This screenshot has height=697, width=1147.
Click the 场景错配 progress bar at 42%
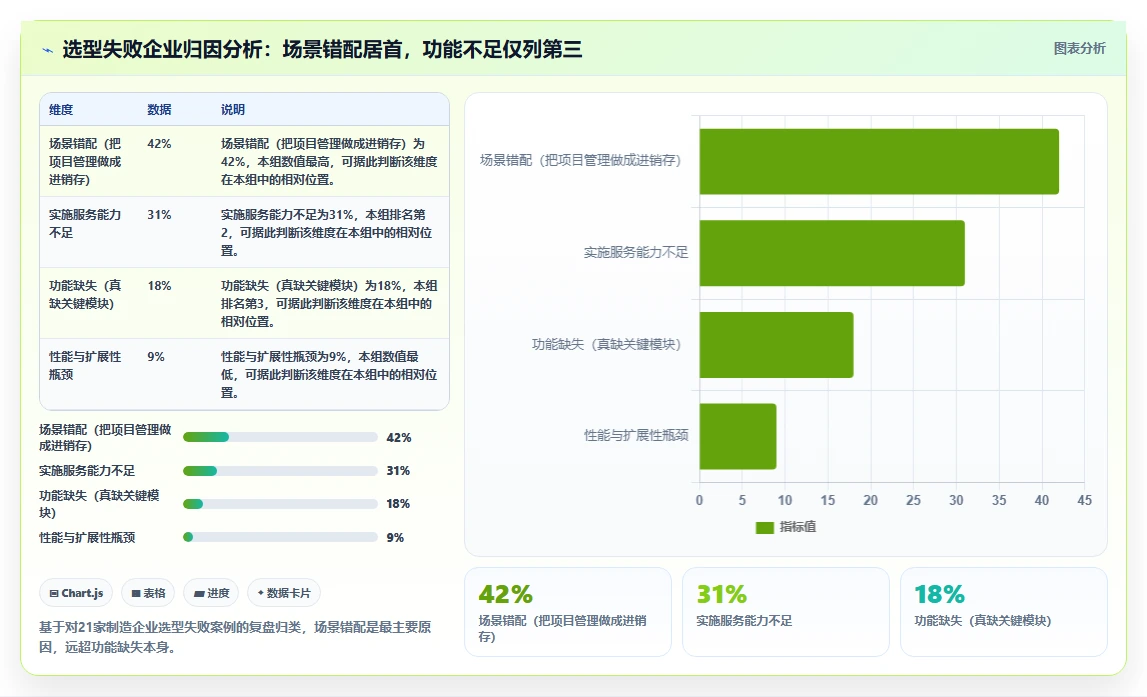click(x=280, y=437)
